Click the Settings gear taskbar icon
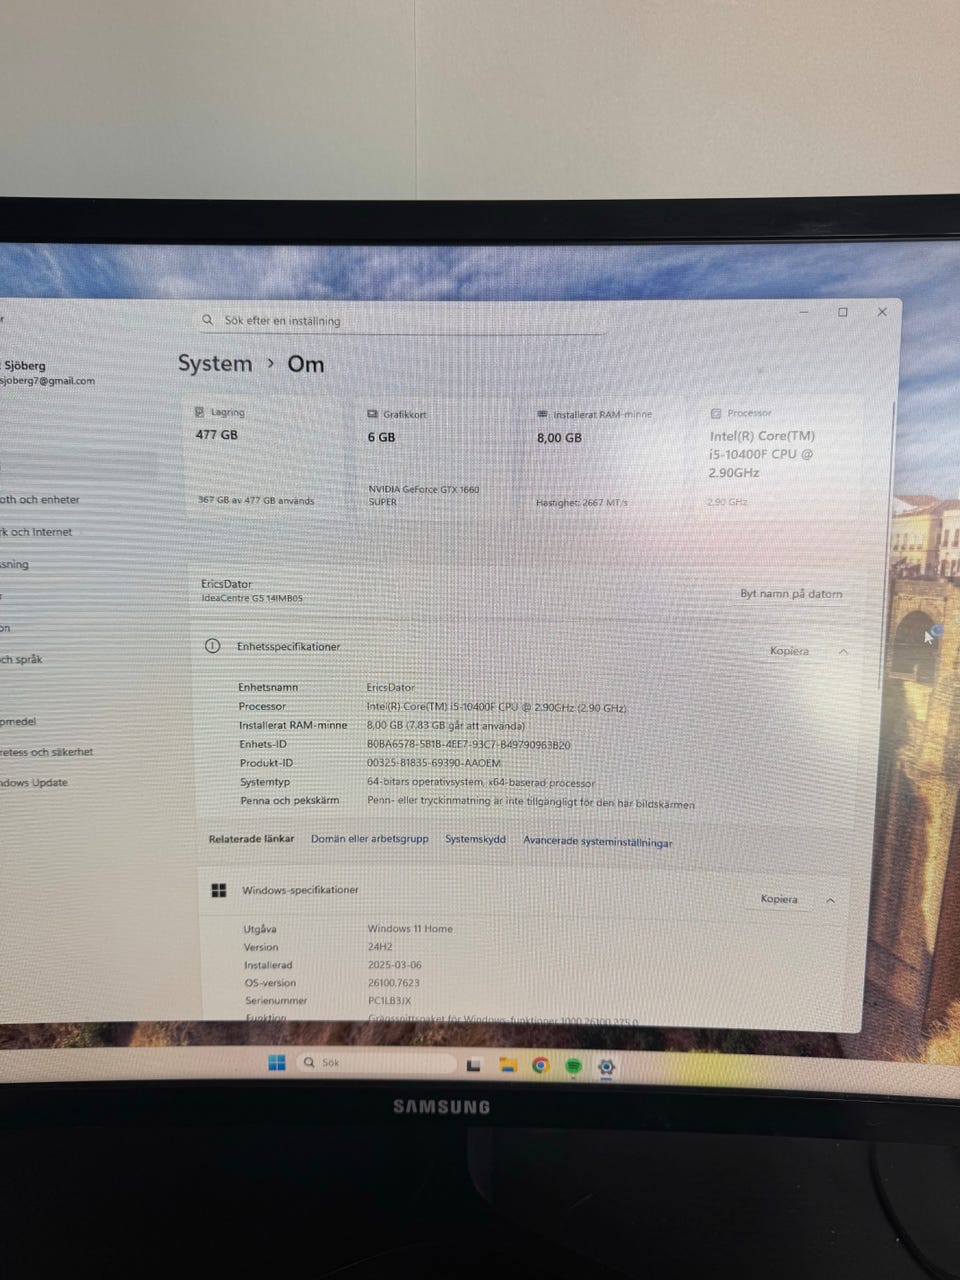The image size is (960, 1280). pos(606,1067)
